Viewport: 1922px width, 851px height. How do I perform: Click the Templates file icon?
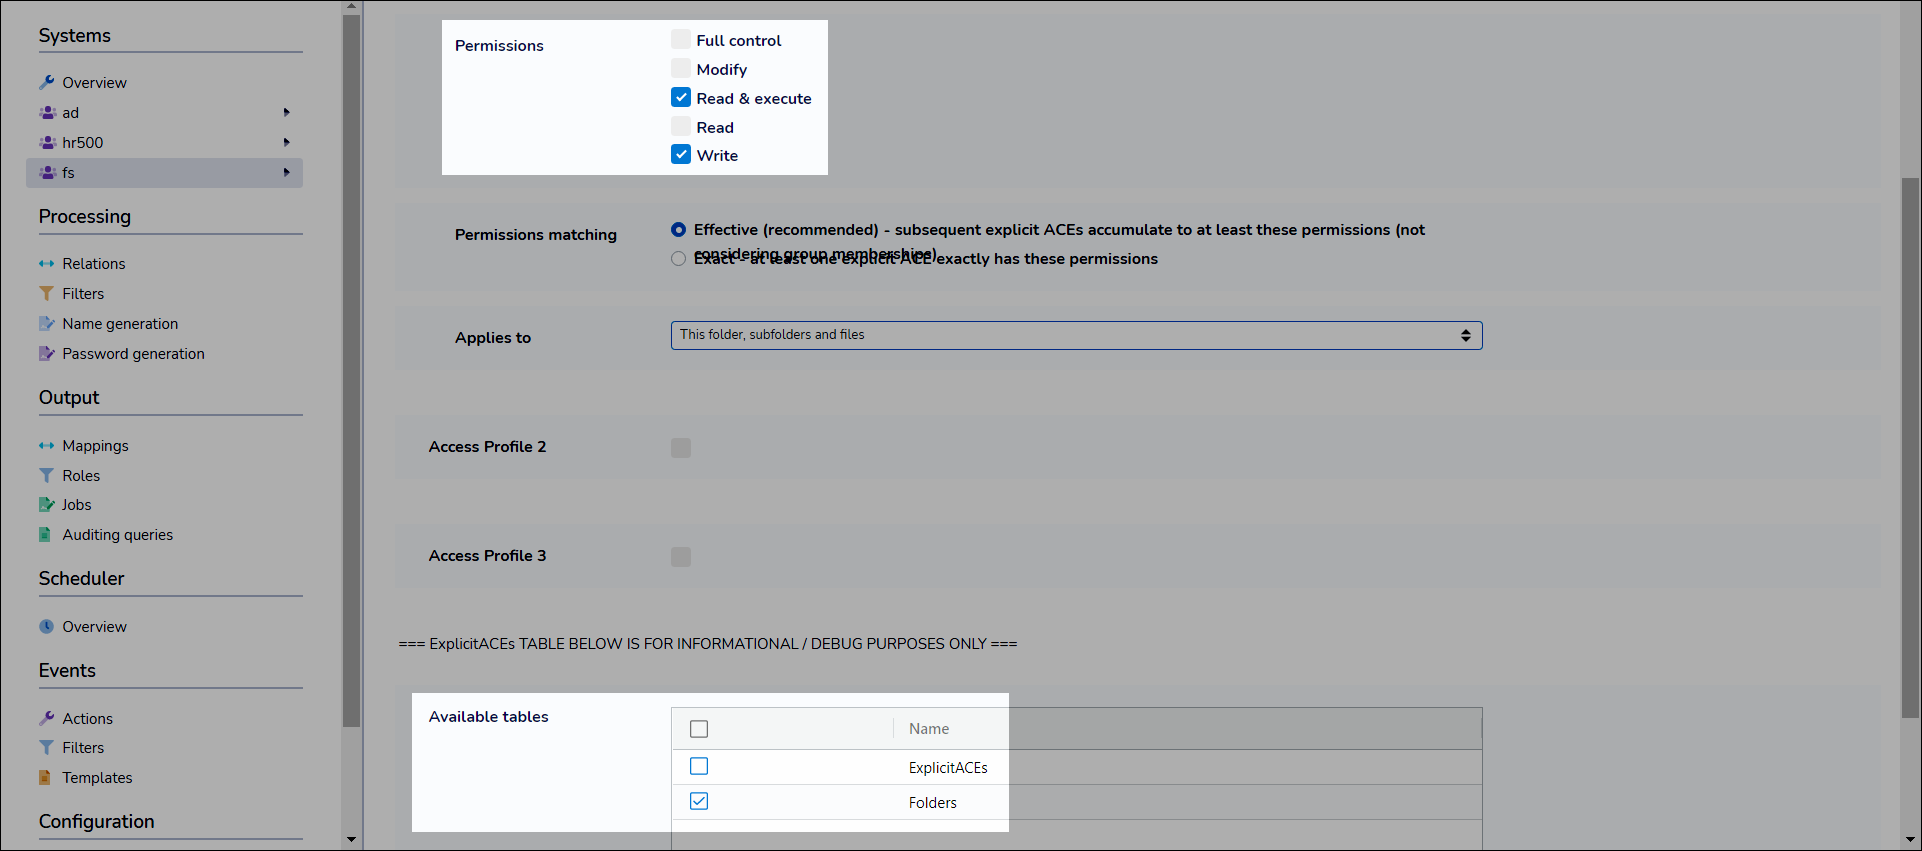click(45, 777)
